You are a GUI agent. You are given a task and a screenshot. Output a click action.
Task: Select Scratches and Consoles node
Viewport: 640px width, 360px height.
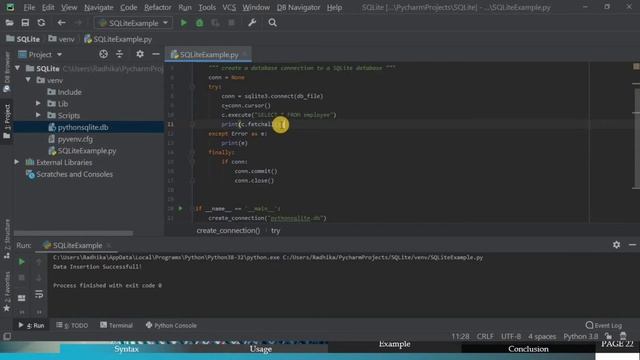[69, 174]
